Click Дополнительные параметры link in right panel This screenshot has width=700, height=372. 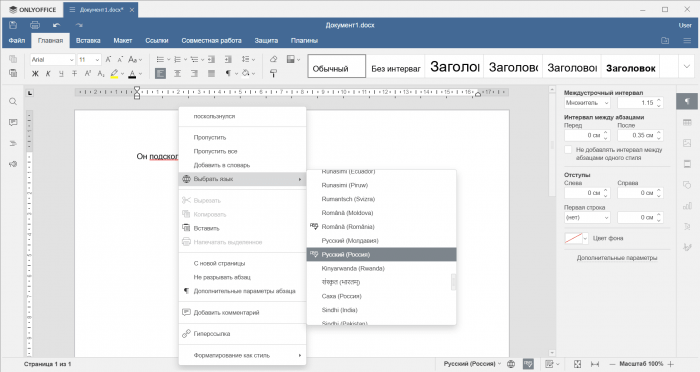(x=617, y=258)
